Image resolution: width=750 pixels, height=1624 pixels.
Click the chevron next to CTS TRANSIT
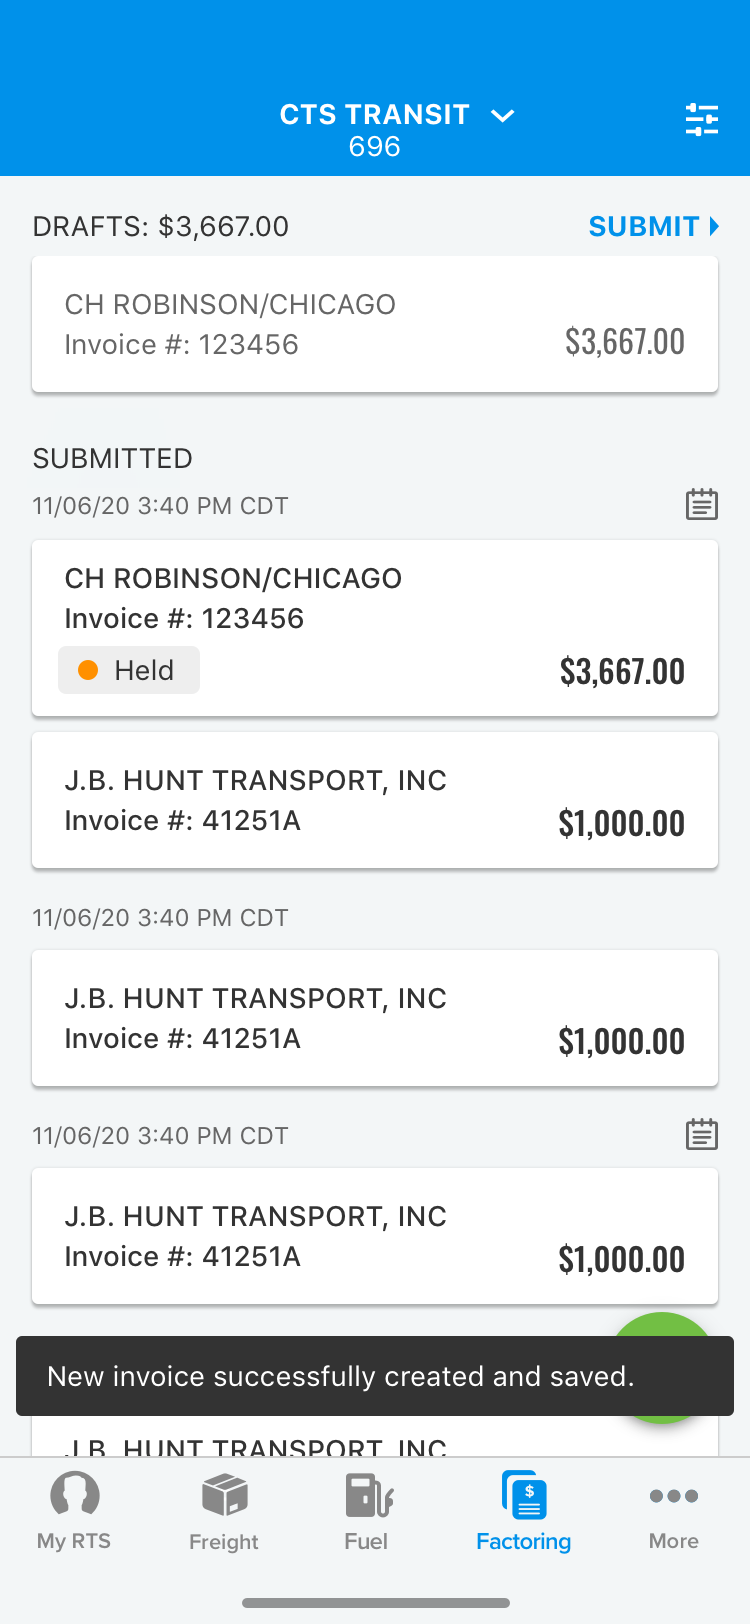pyautogui.click(x=503, y=116)
